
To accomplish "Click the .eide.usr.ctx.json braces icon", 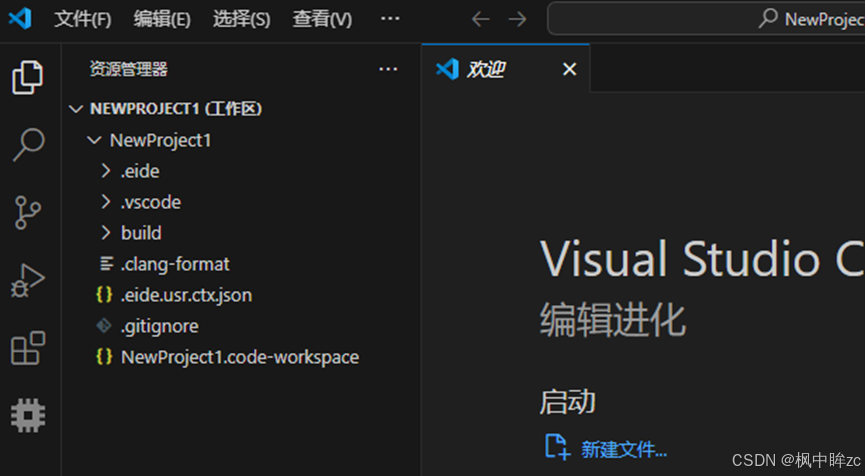I will coord(104,295).
